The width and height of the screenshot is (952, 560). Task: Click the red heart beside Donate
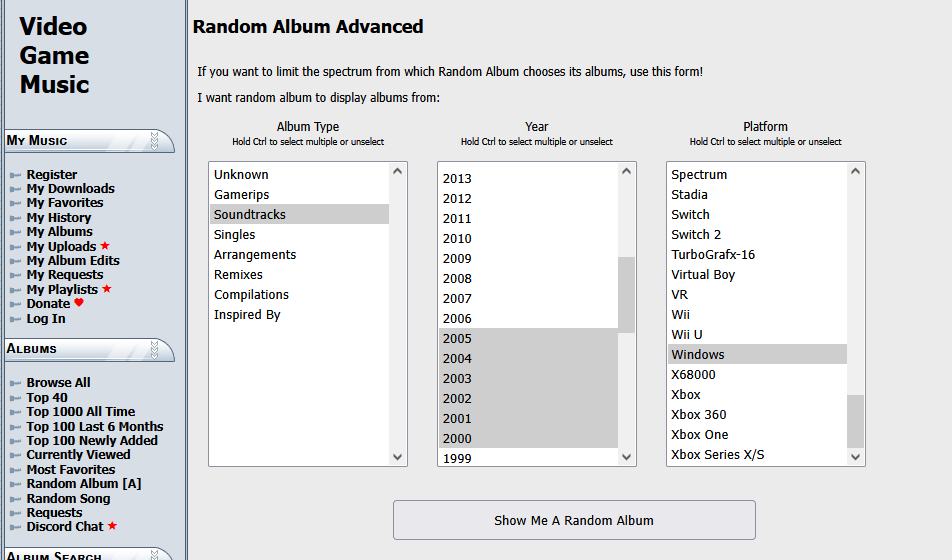coord(79,304)
